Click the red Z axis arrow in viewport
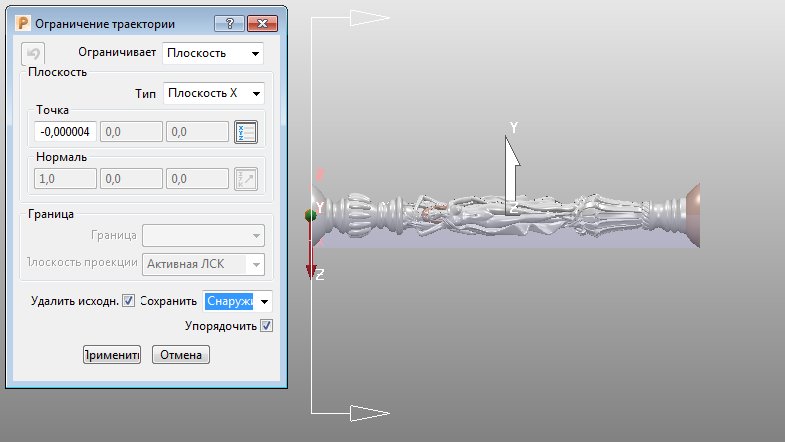 click(x=311, y=250)
